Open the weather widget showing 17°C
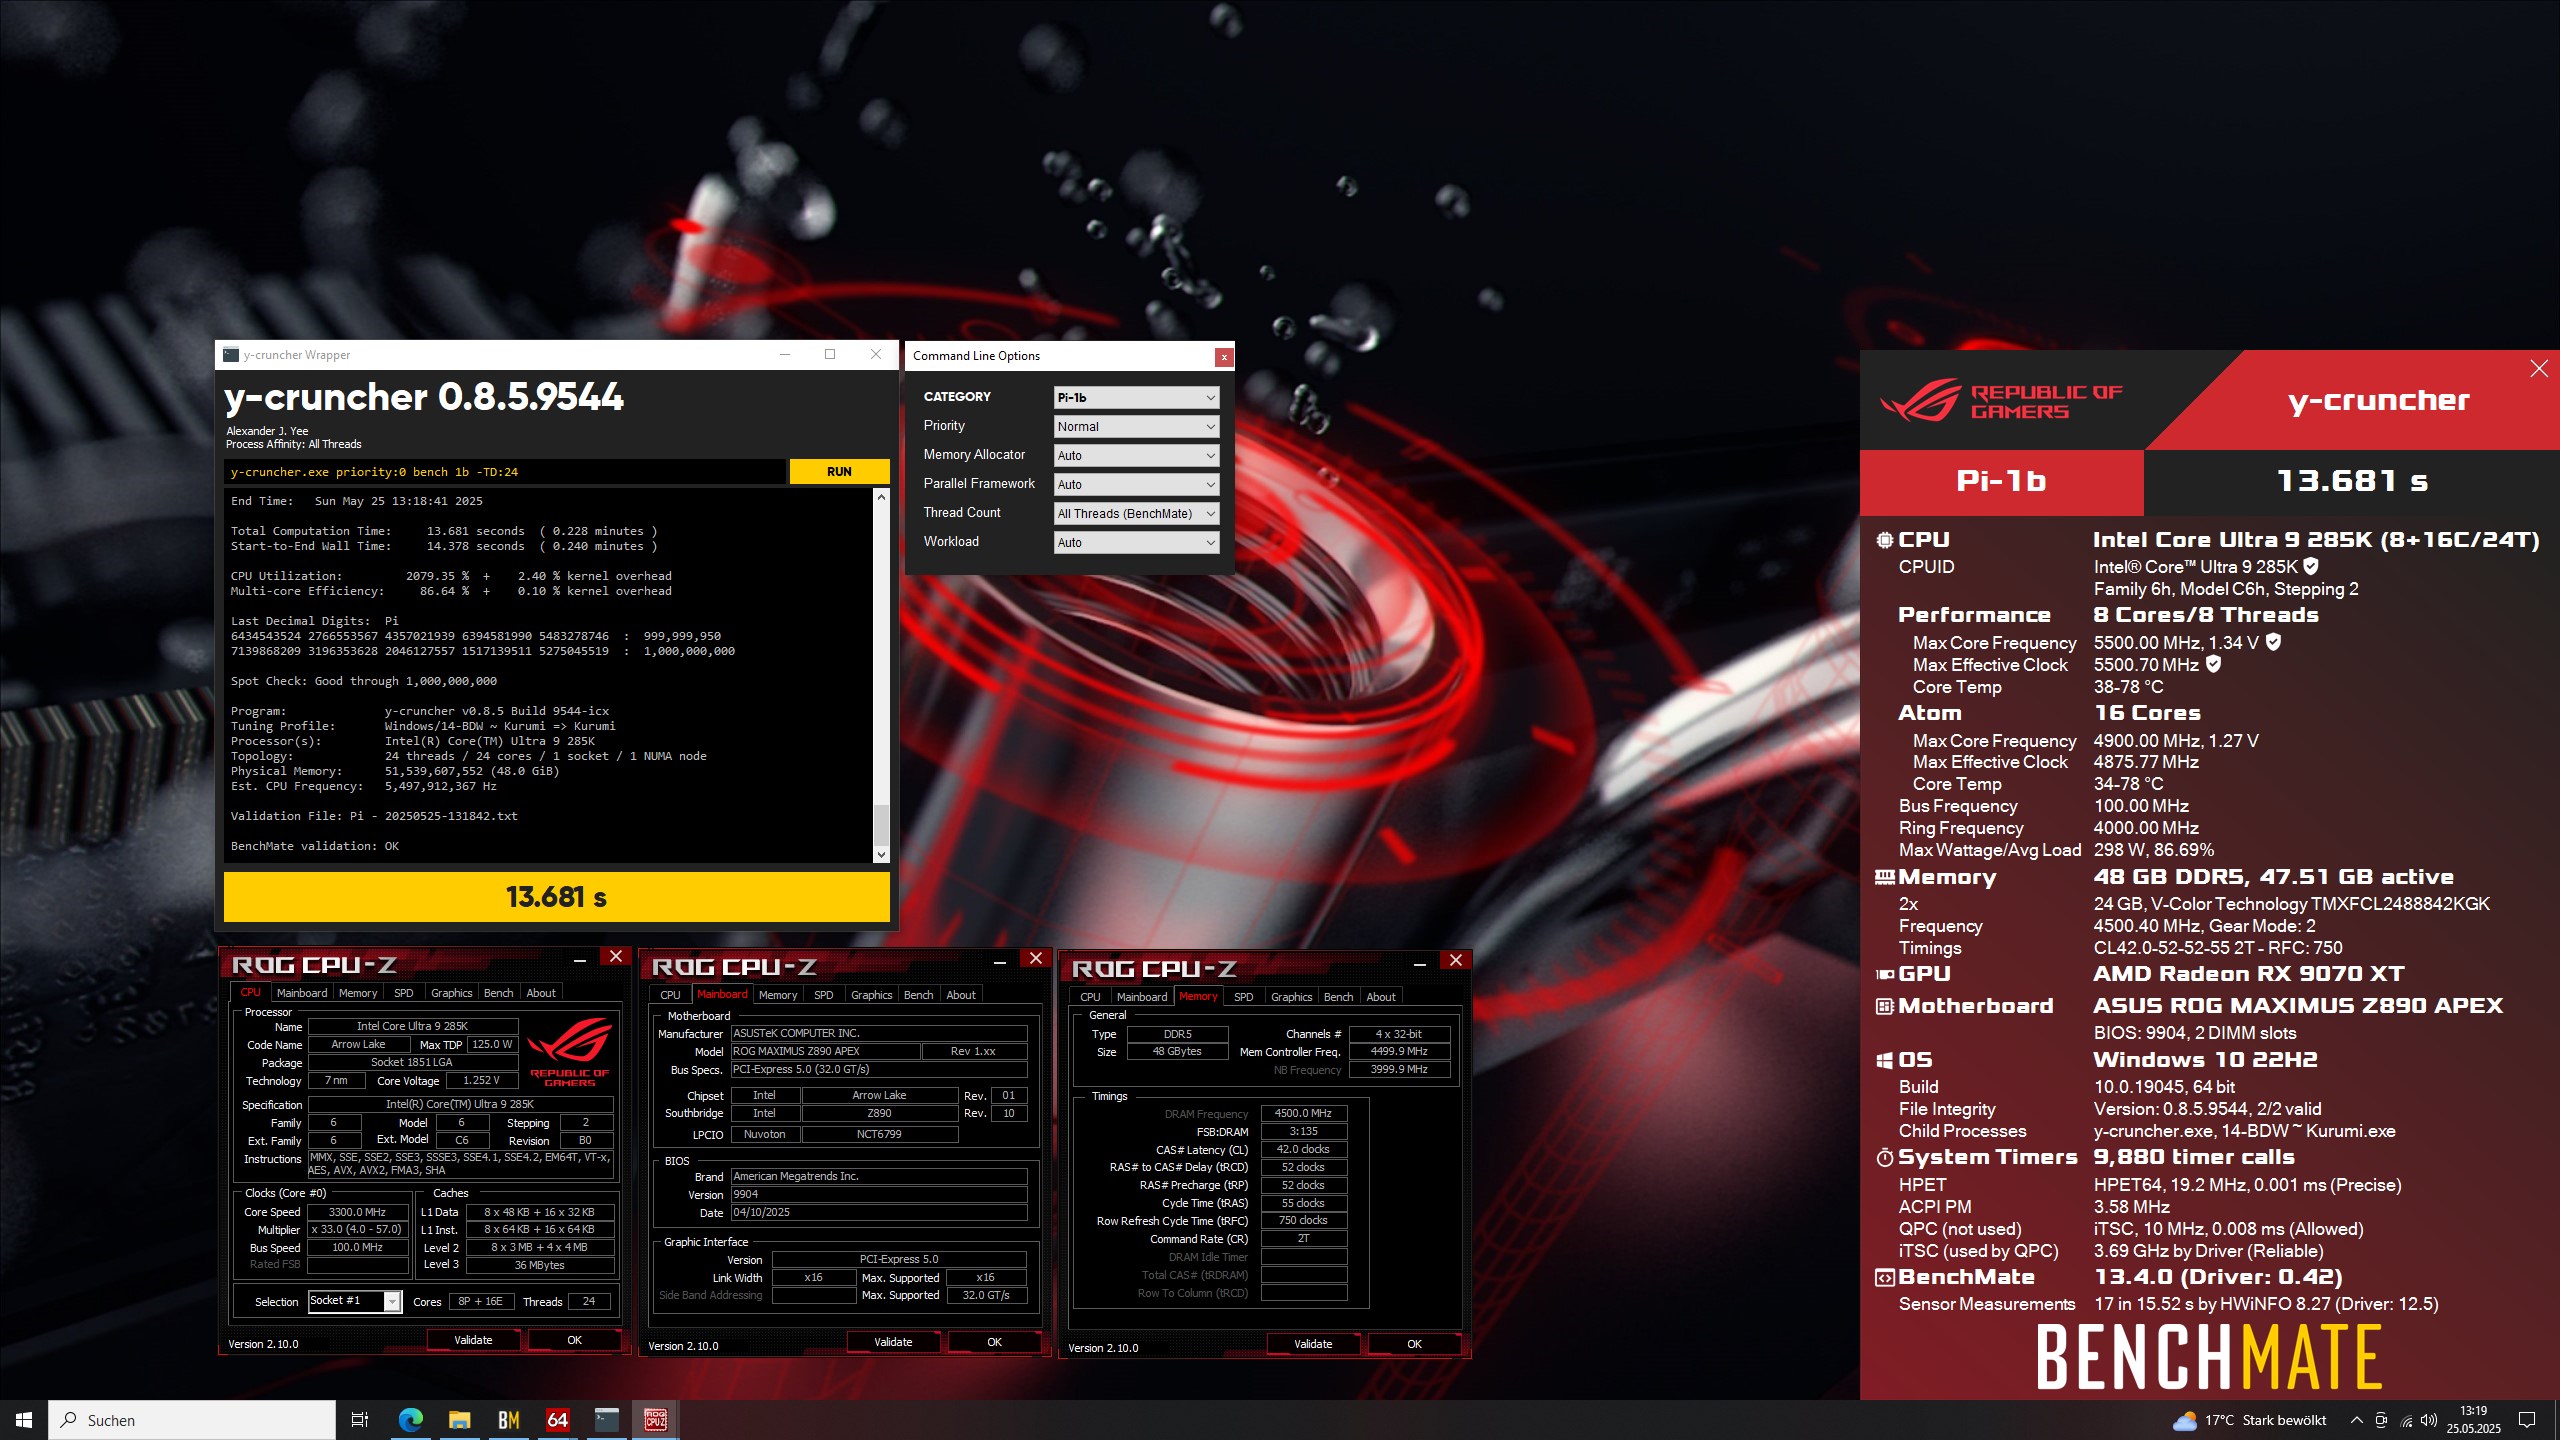 coord(2250,1420)
